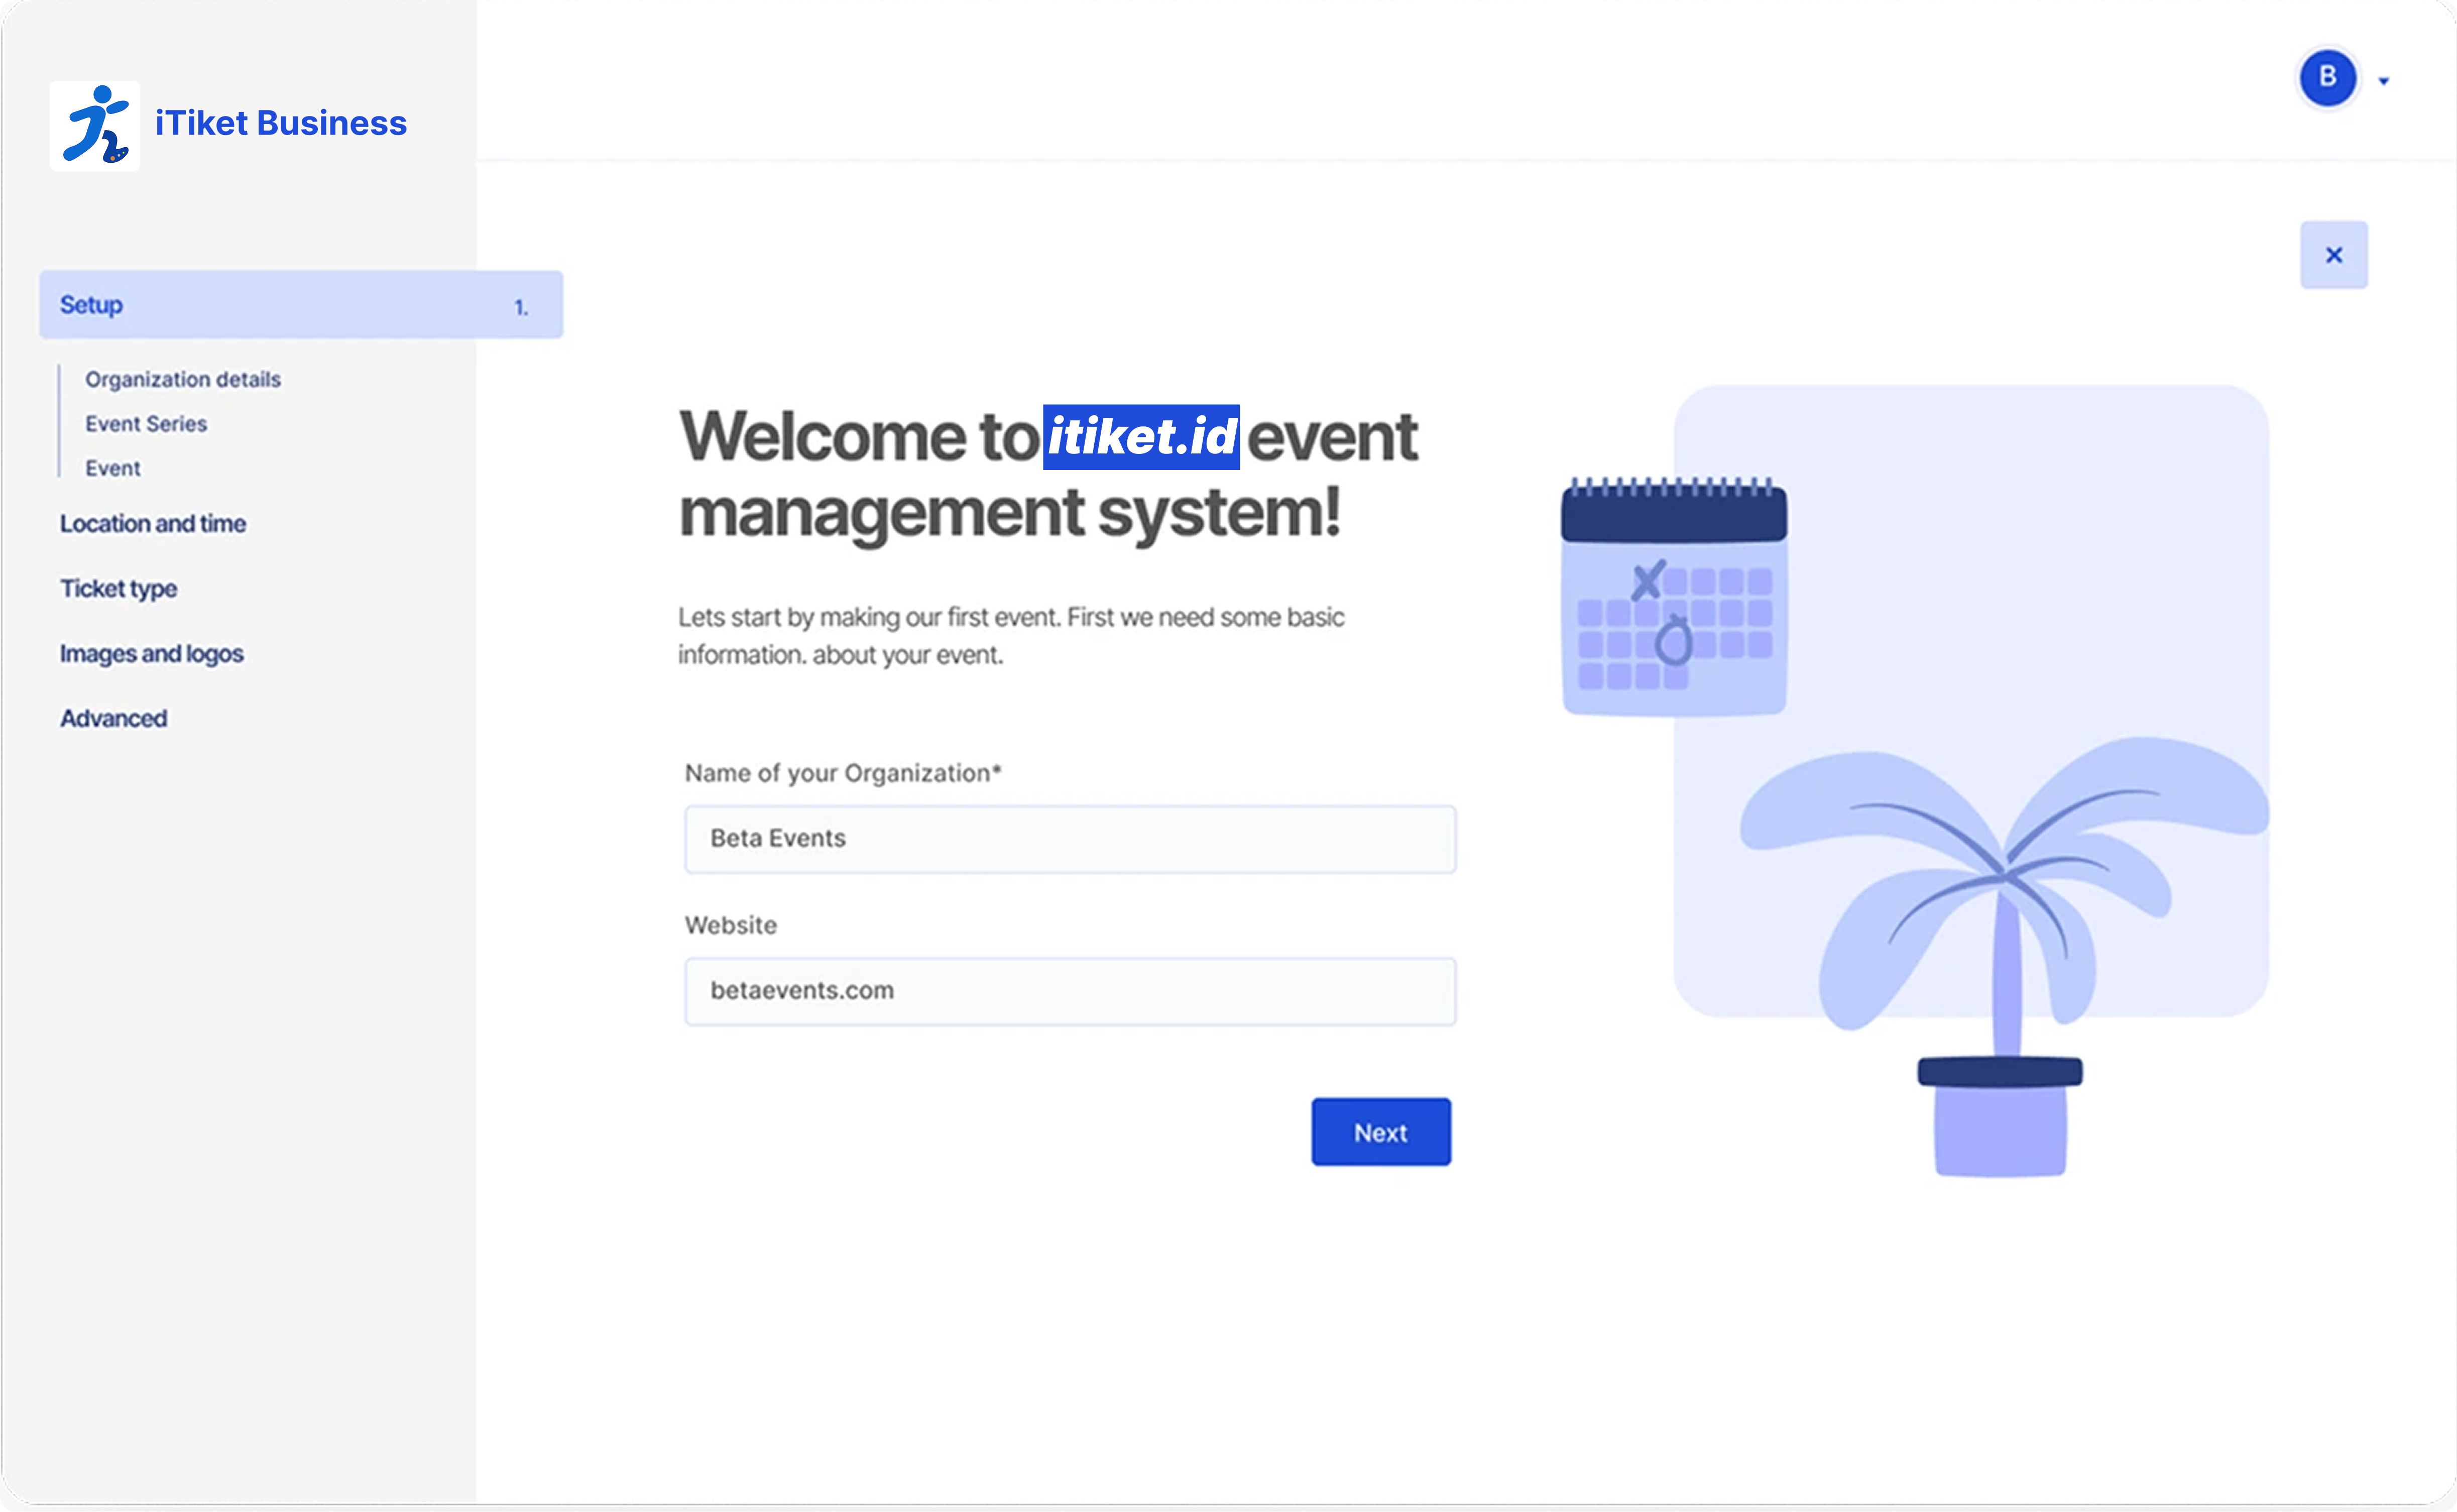Go to Ticket type step
Viewport: 2457px width, 1512px height.
point(119,588)
